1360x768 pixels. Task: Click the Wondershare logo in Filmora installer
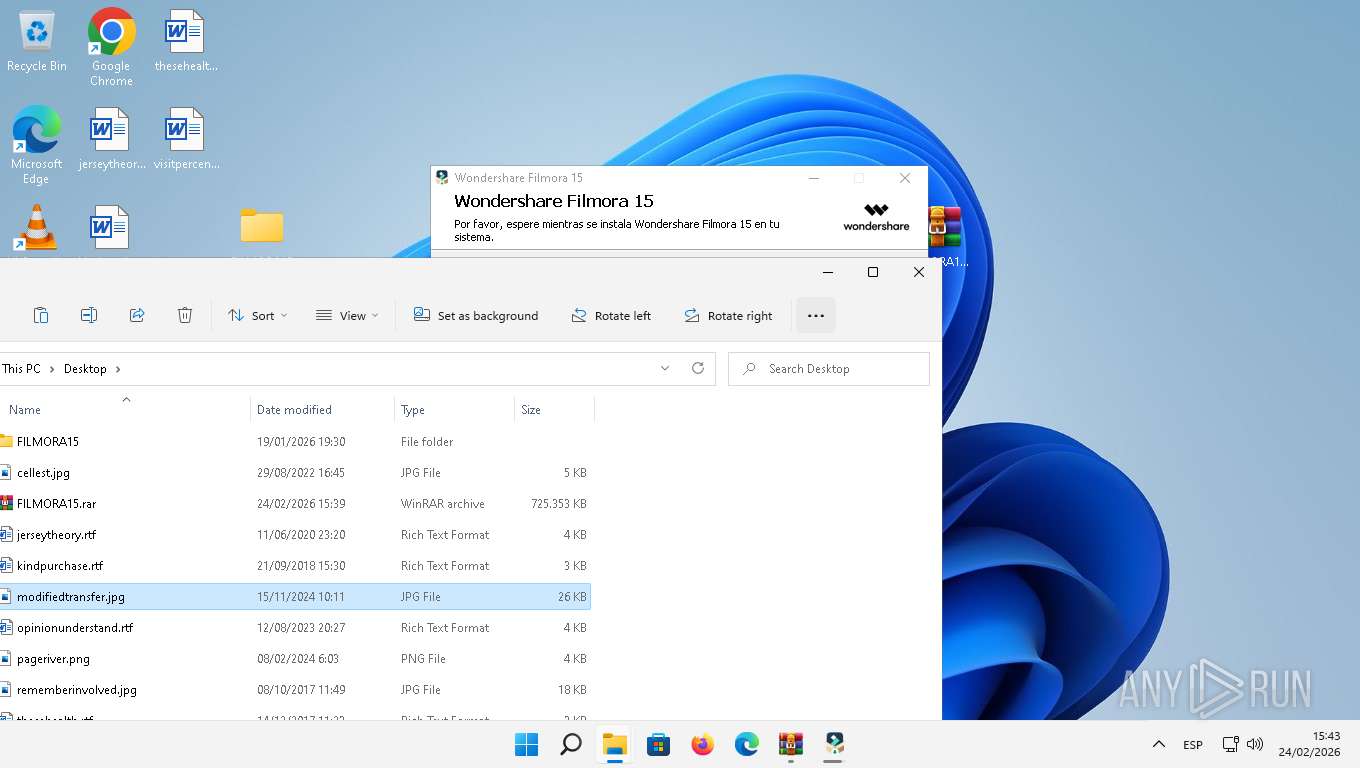click(x=876, y=217)
